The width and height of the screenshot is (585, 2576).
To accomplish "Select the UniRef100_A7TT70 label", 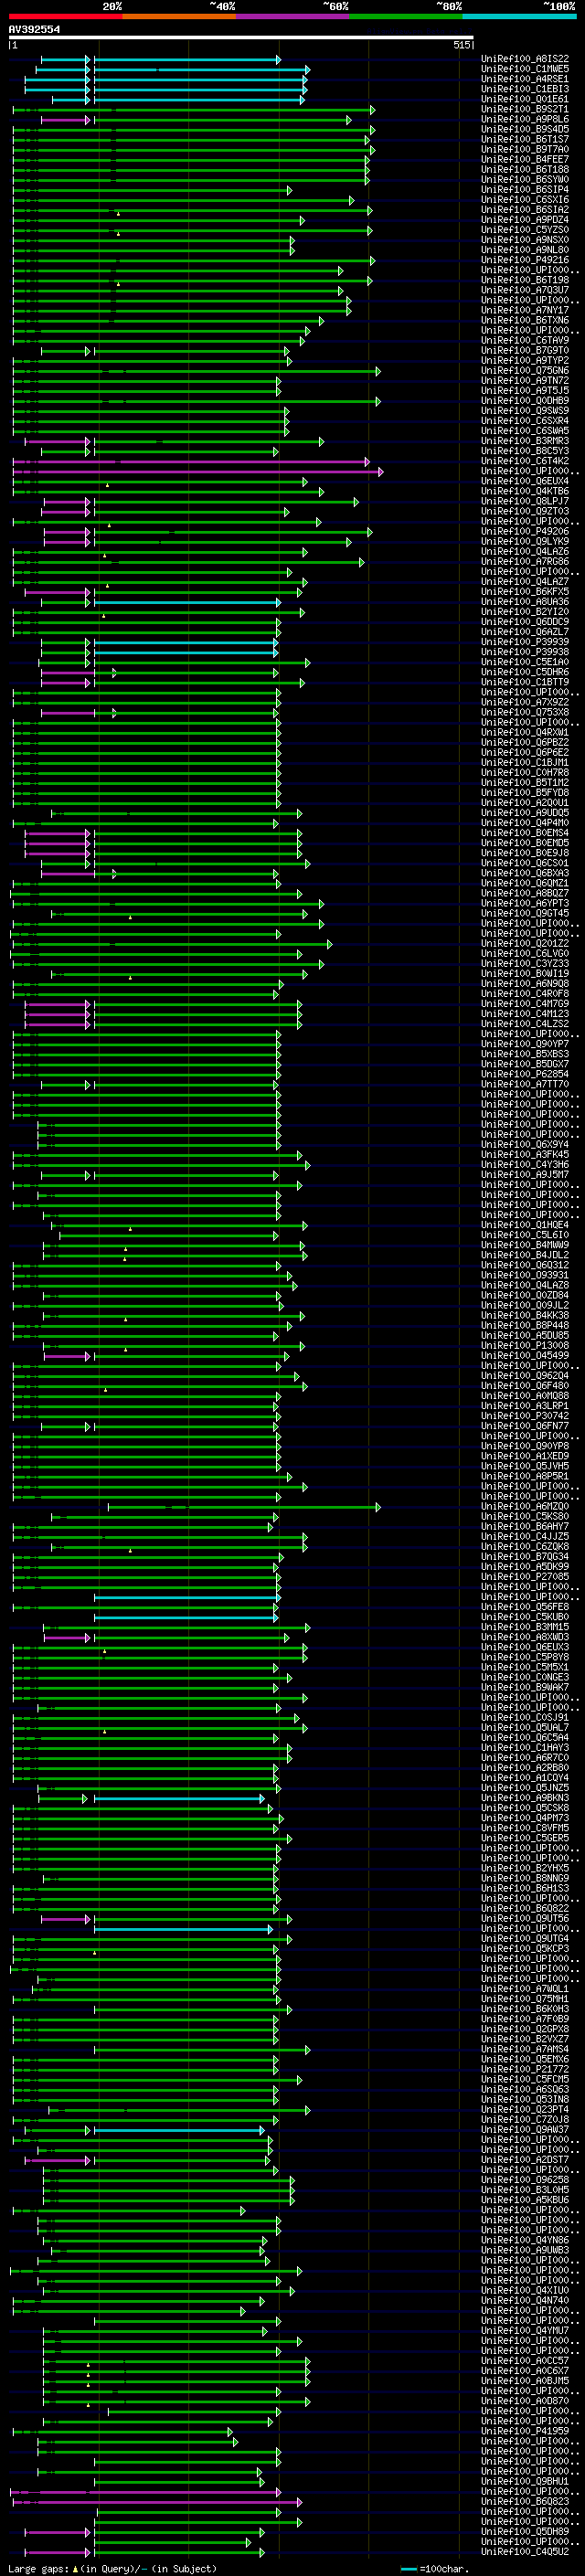I will [x=525, y=1084].
